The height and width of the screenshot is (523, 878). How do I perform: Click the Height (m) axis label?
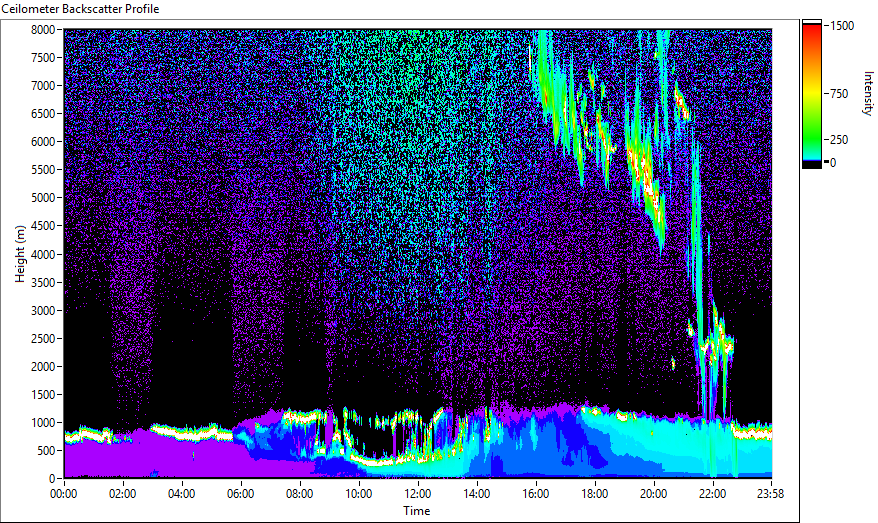(20, 254)
